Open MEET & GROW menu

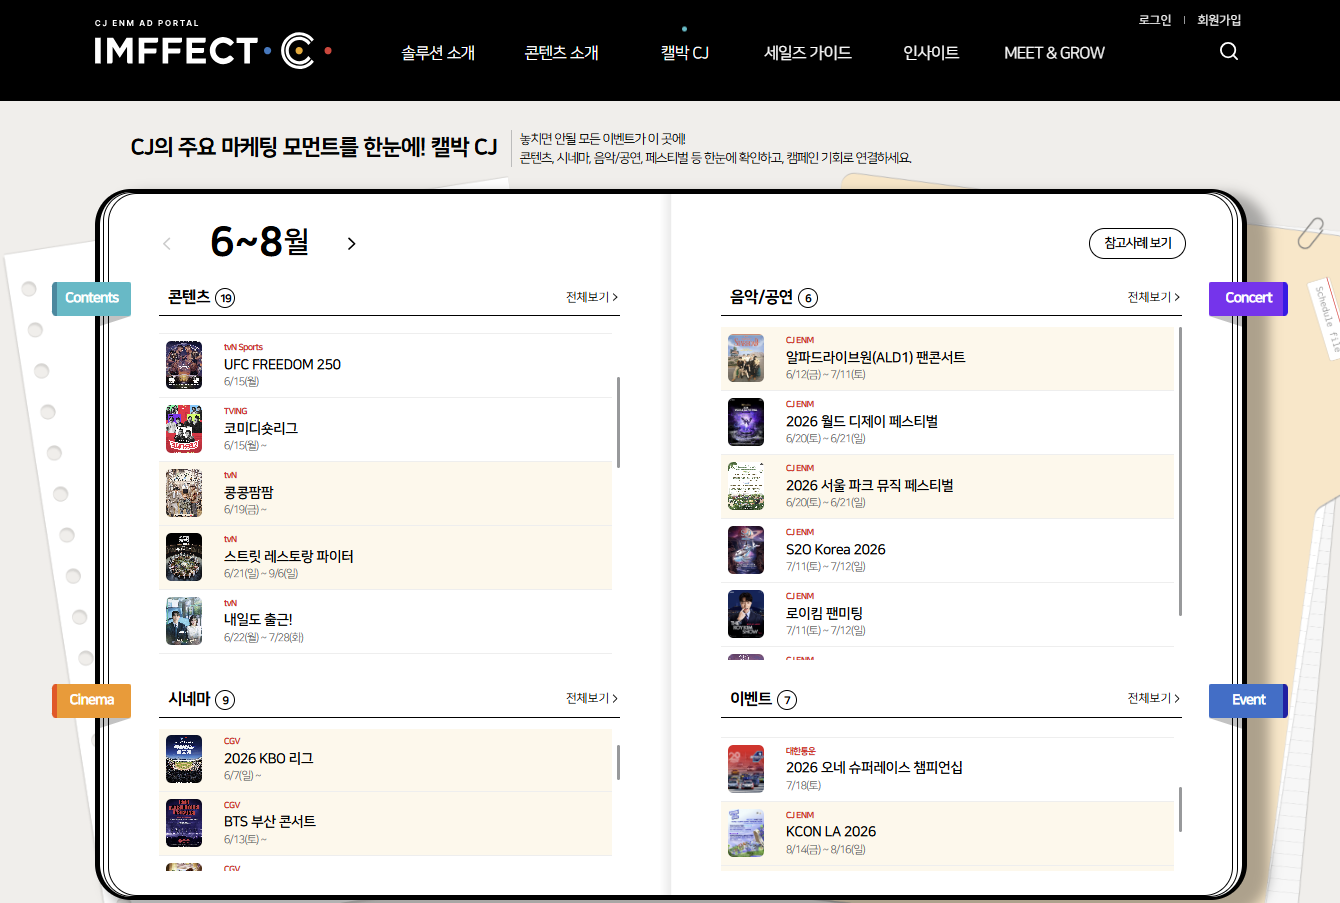pos(1054,53)
